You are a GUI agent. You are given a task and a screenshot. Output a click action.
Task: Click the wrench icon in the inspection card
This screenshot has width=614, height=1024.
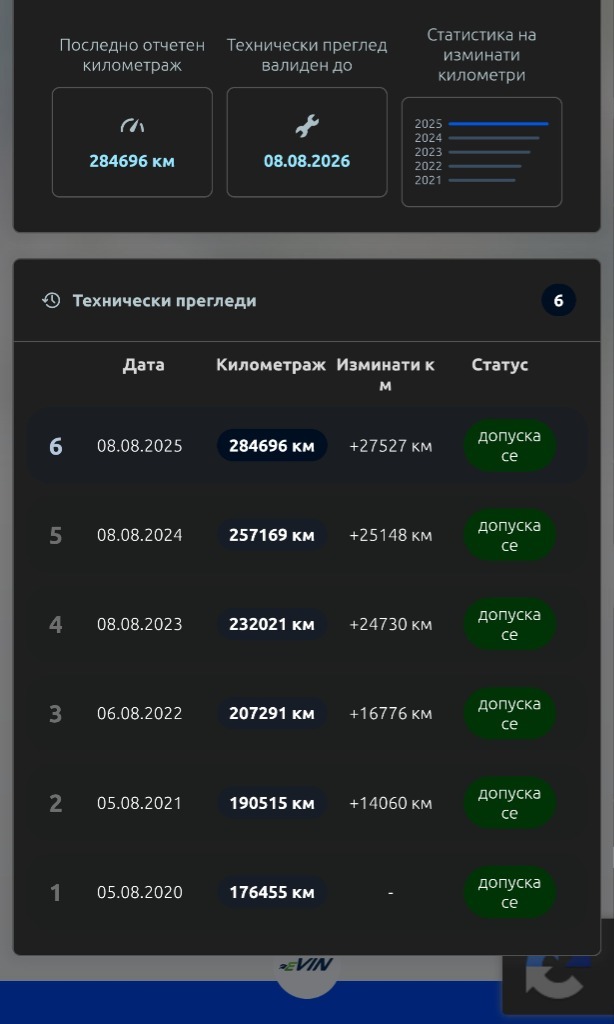(x=307, y=125)
